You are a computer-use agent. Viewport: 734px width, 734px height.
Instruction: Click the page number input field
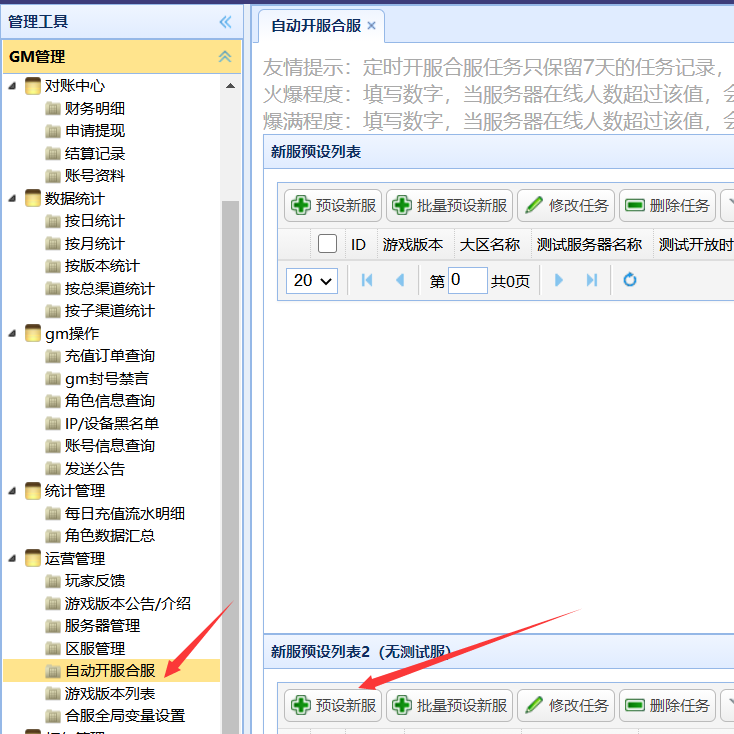[x=467, y=281]
